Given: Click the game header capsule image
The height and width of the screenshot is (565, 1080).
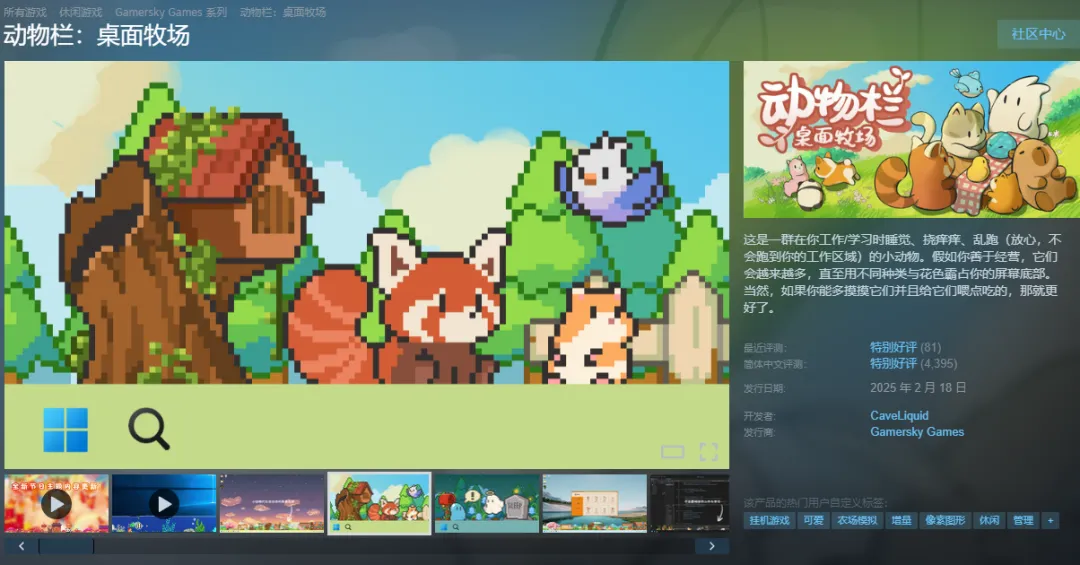Looking at the screenshot, I should (x=911, y=140).
